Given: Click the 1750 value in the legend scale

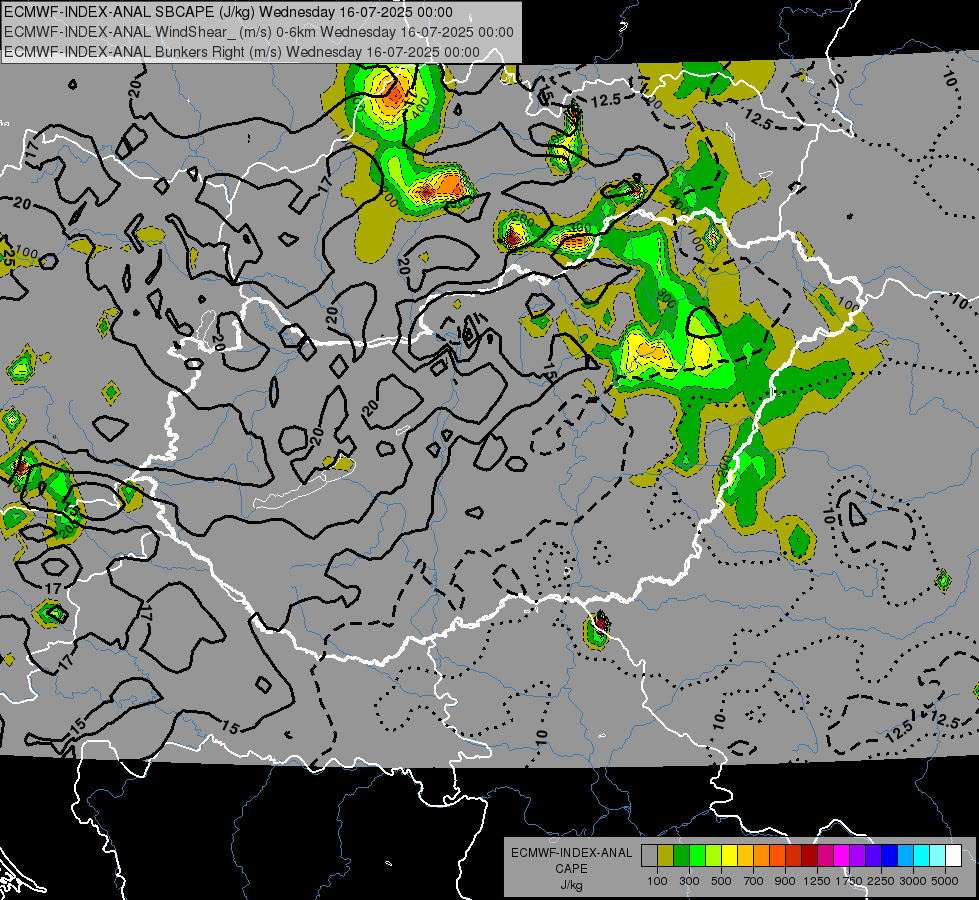Looking at the screenshot, I should (x=849, y=881).
